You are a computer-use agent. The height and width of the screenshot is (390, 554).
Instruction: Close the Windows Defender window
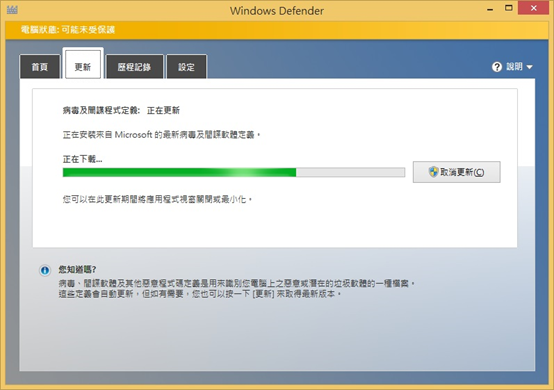pos(534,8)
